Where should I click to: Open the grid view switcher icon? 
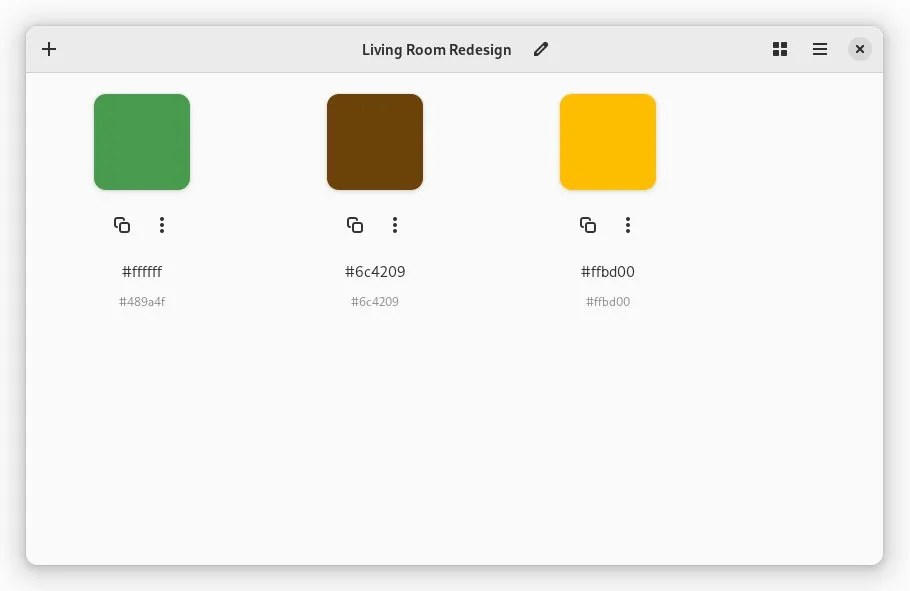(779, 49)
